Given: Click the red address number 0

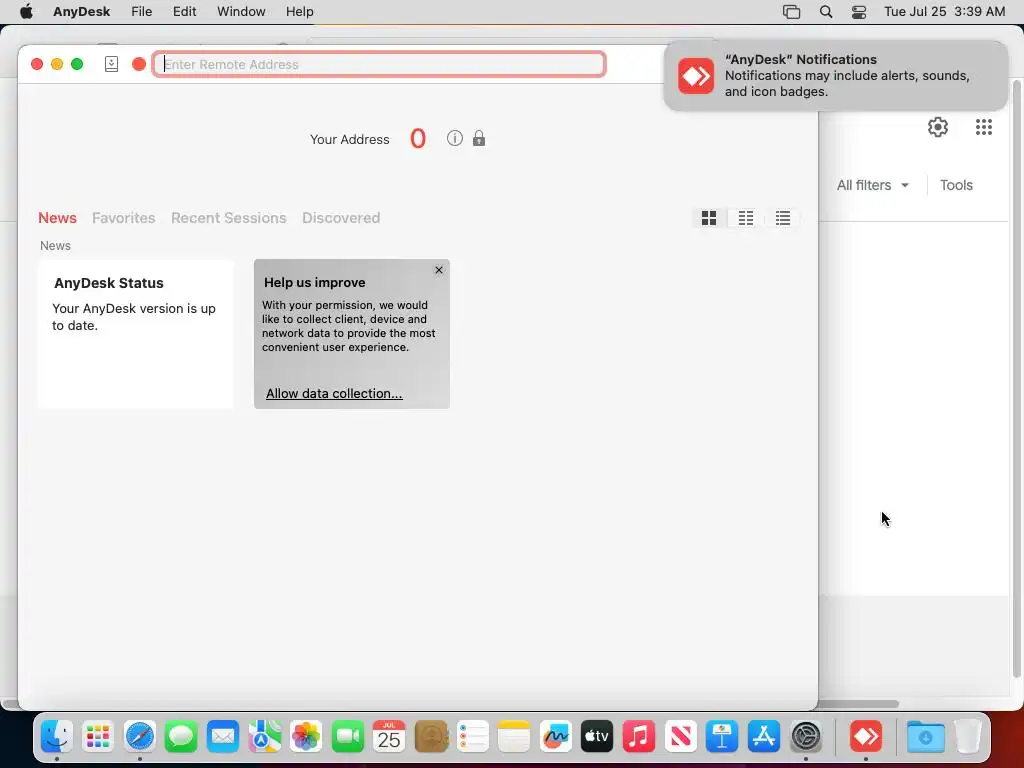Looking at the screenshot, I should point(418,138).
